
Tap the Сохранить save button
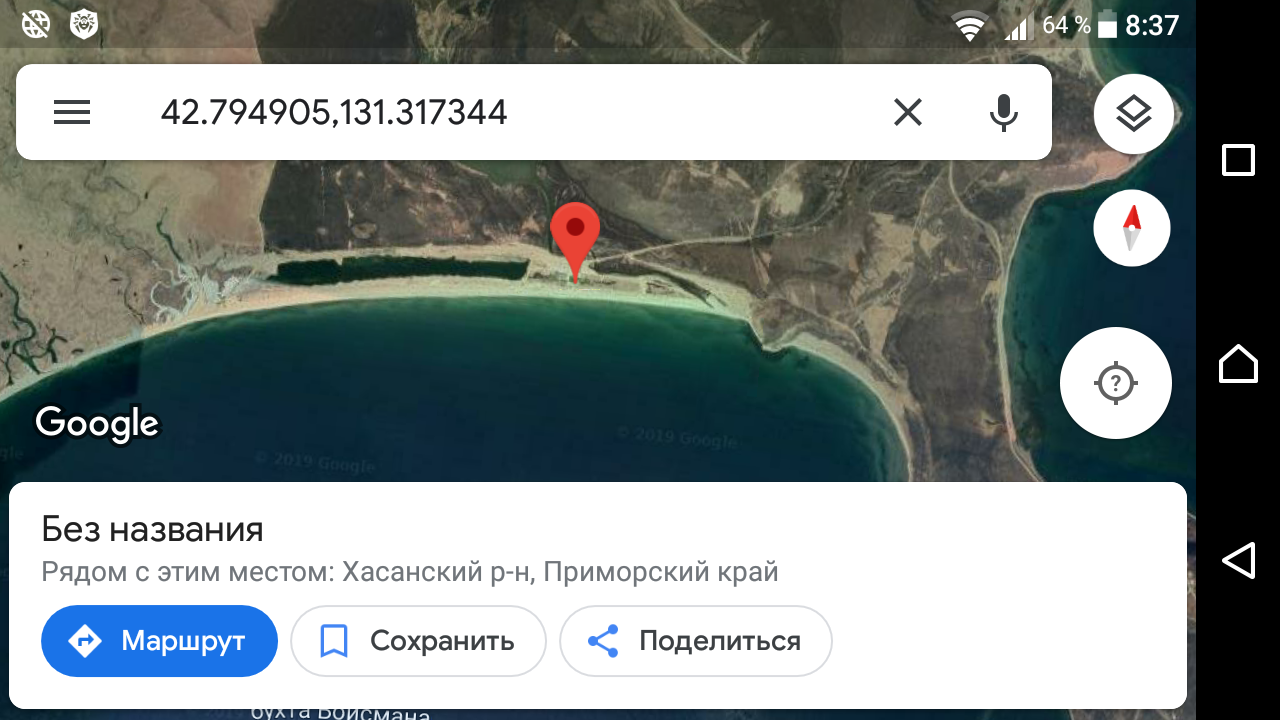click(418, 641)
